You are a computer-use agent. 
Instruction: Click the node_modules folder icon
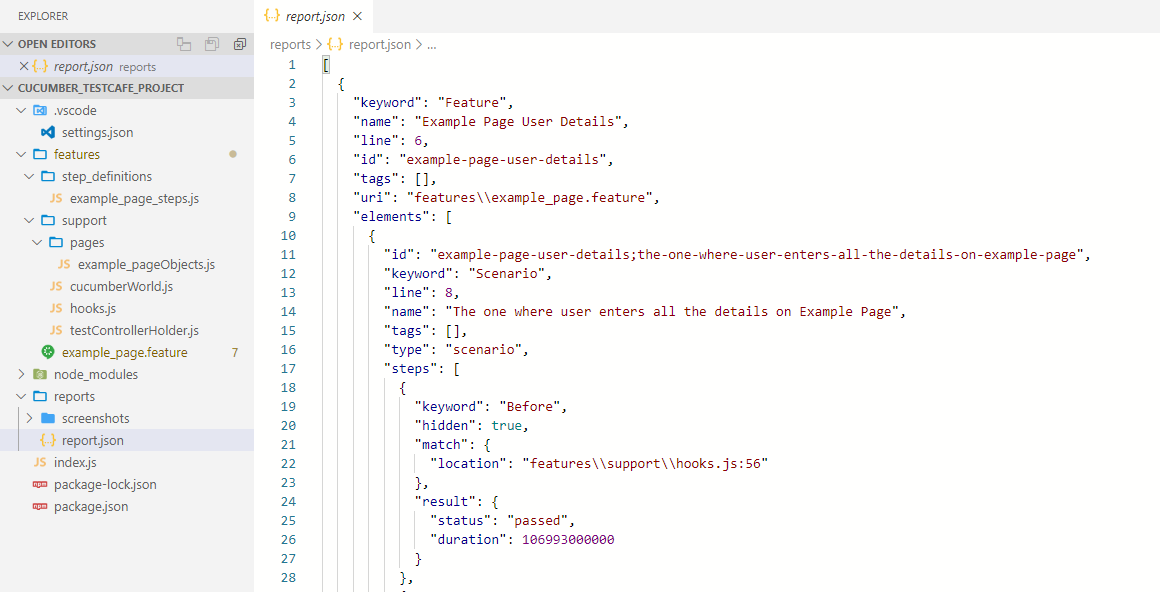[40, 374]
